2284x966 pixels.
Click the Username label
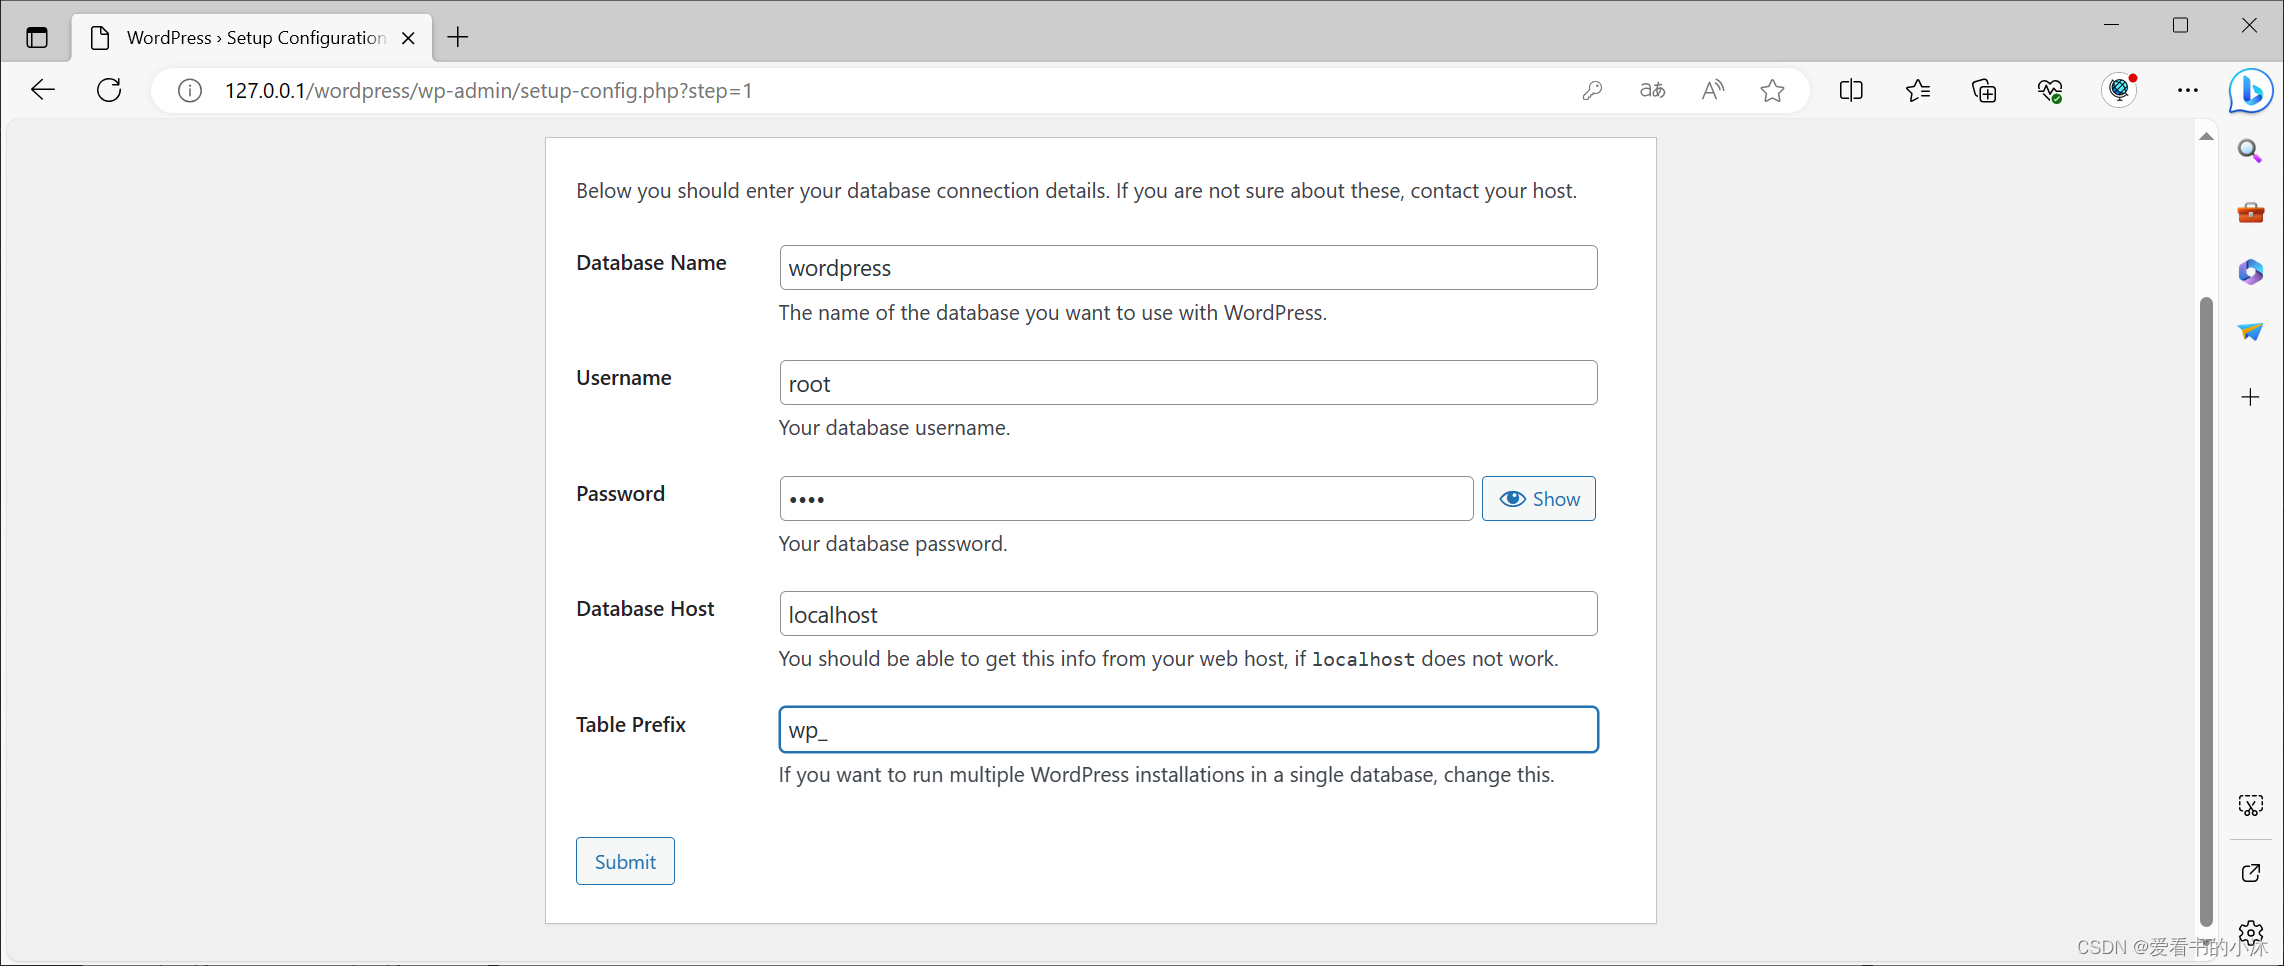(624, 378)
